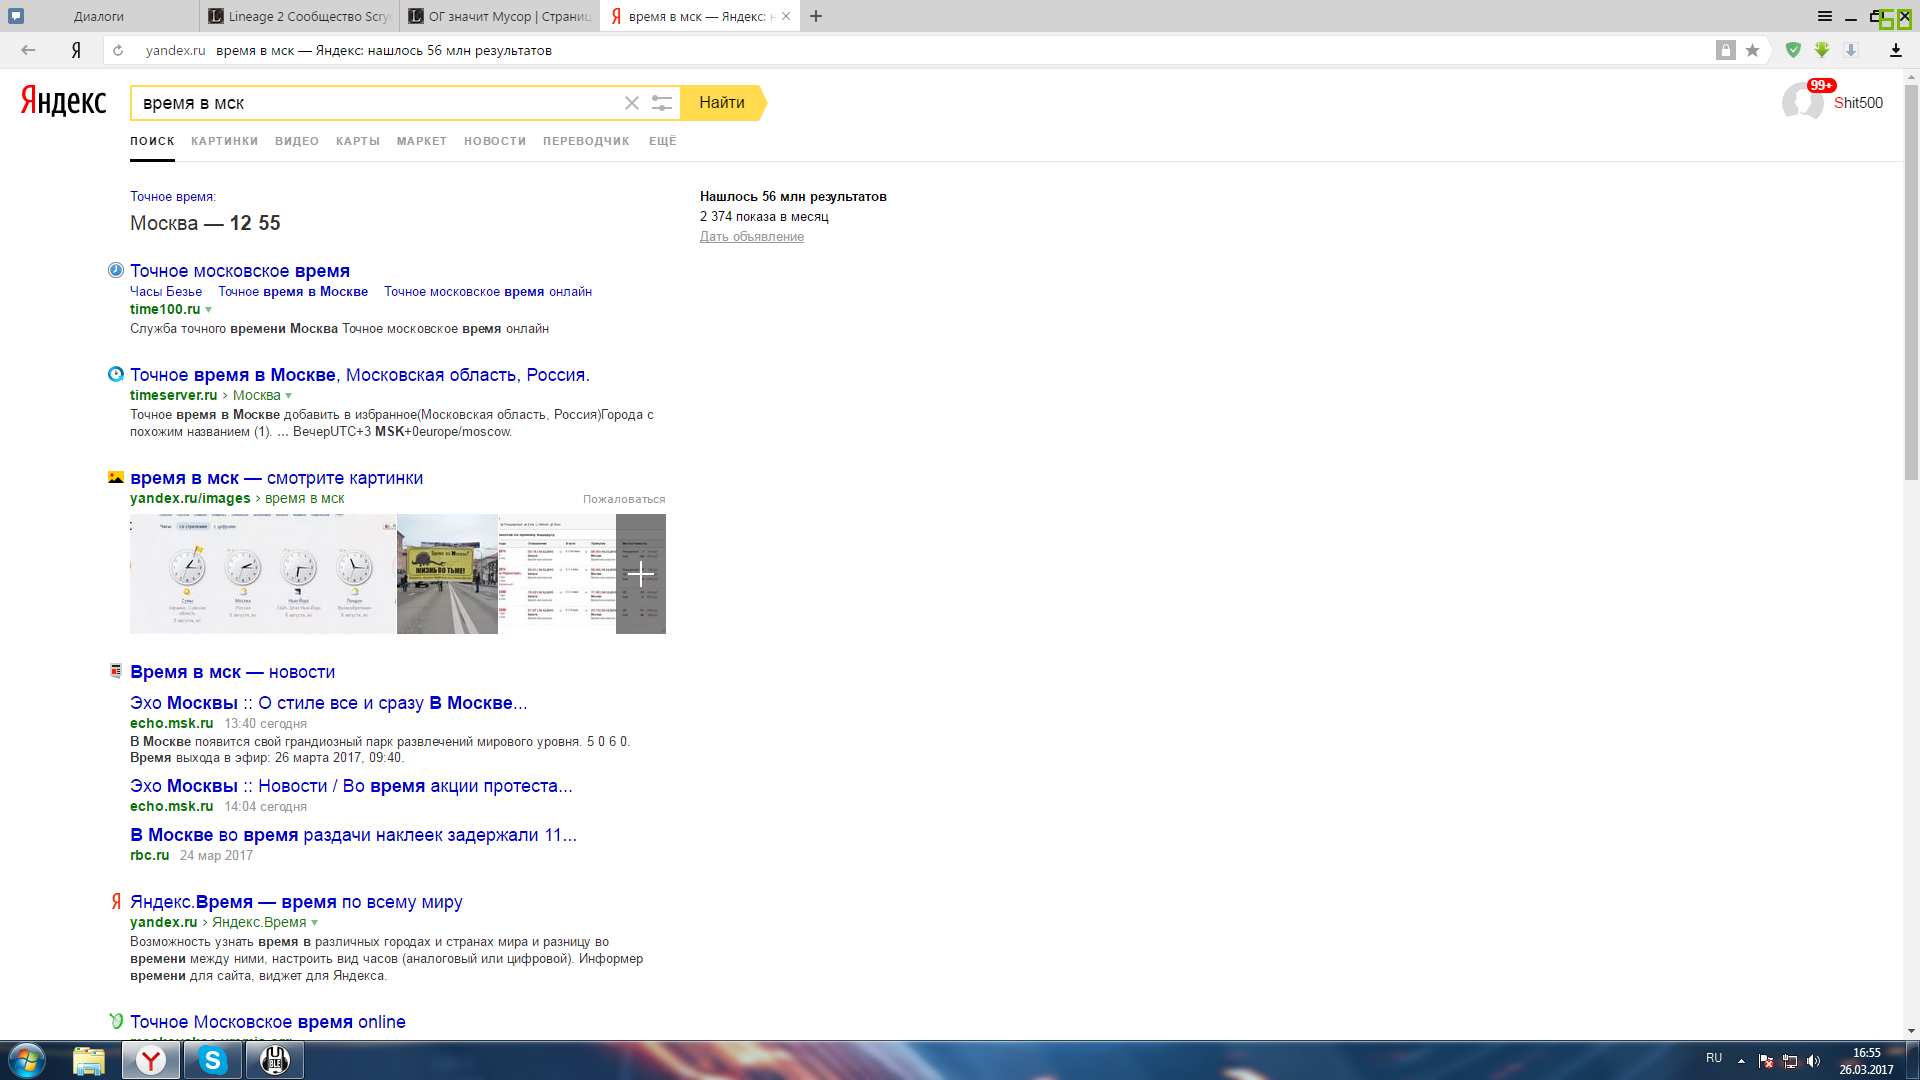Click the site lock security icon
The image size is (1920, 1080).
tap(1726, 50)
